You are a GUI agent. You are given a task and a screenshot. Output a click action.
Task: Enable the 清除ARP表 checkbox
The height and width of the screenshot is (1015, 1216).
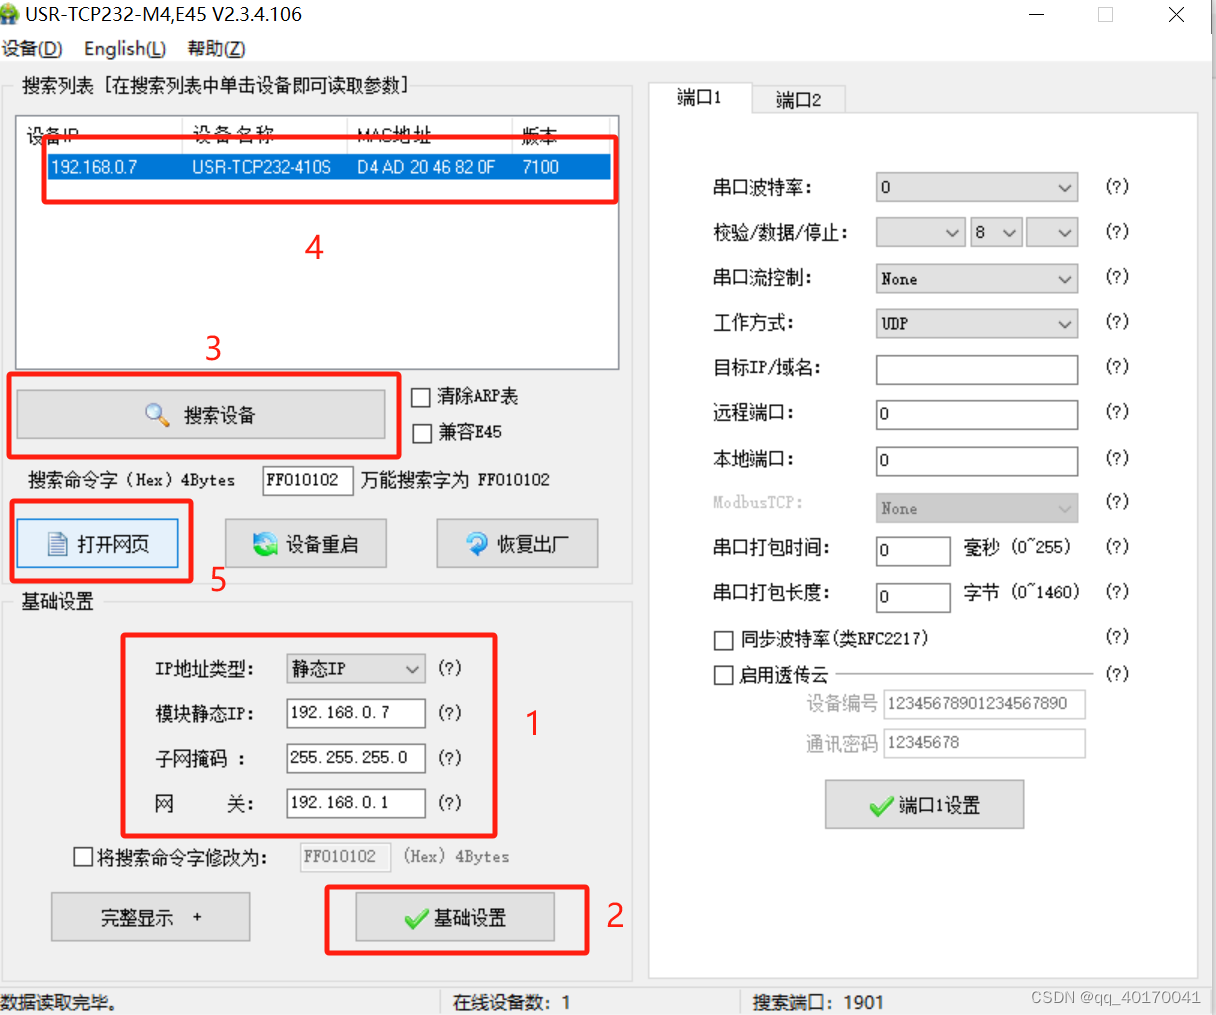pos(422,398)
